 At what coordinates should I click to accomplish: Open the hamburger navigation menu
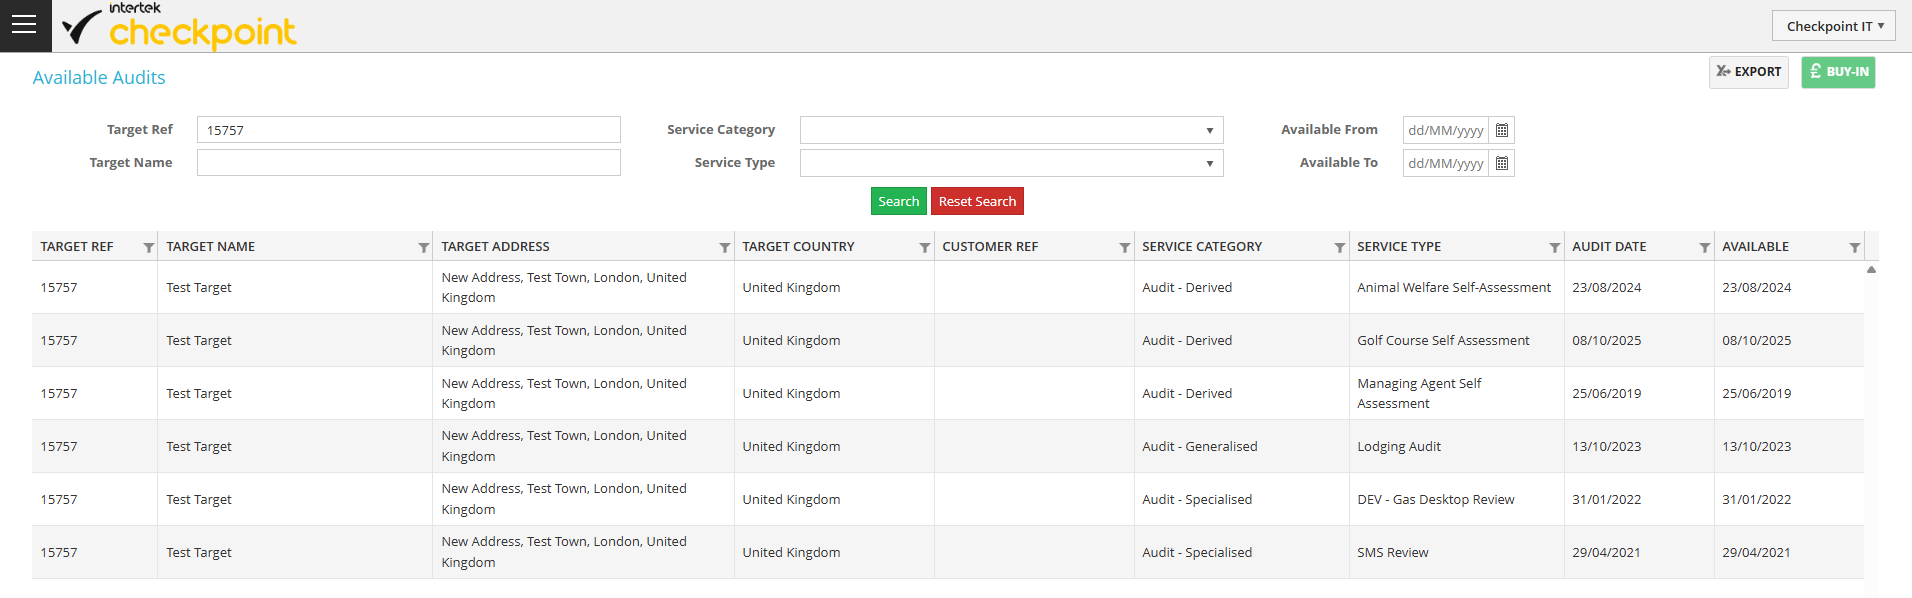point(25,26)
